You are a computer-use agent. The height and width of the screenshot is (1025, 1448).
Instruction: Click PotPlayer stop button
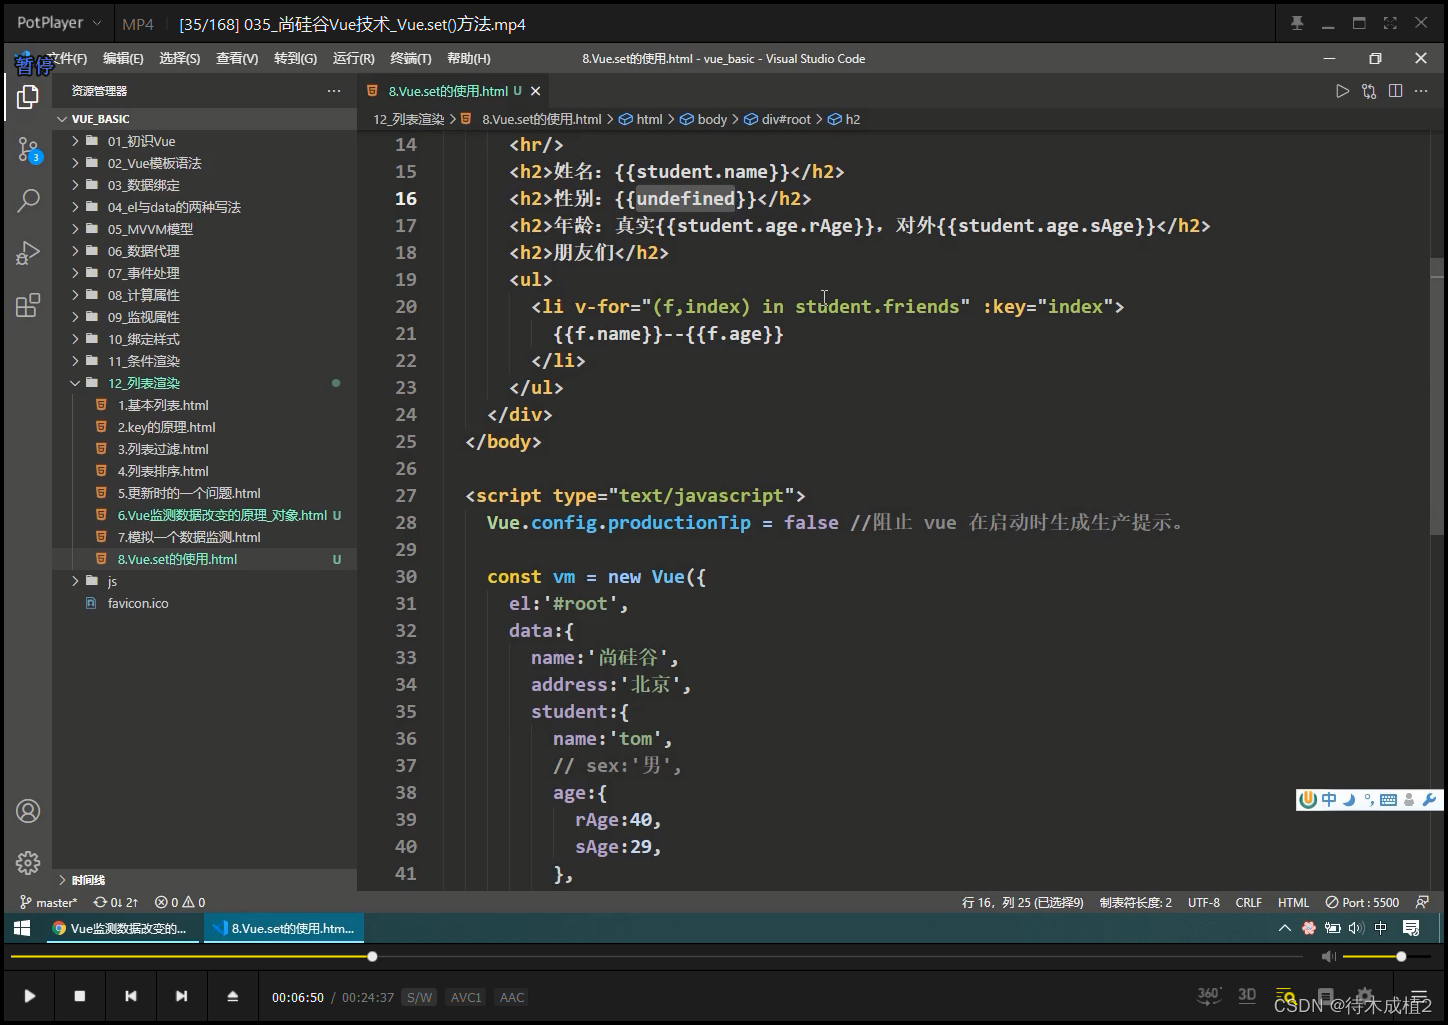tap(80, 996)
